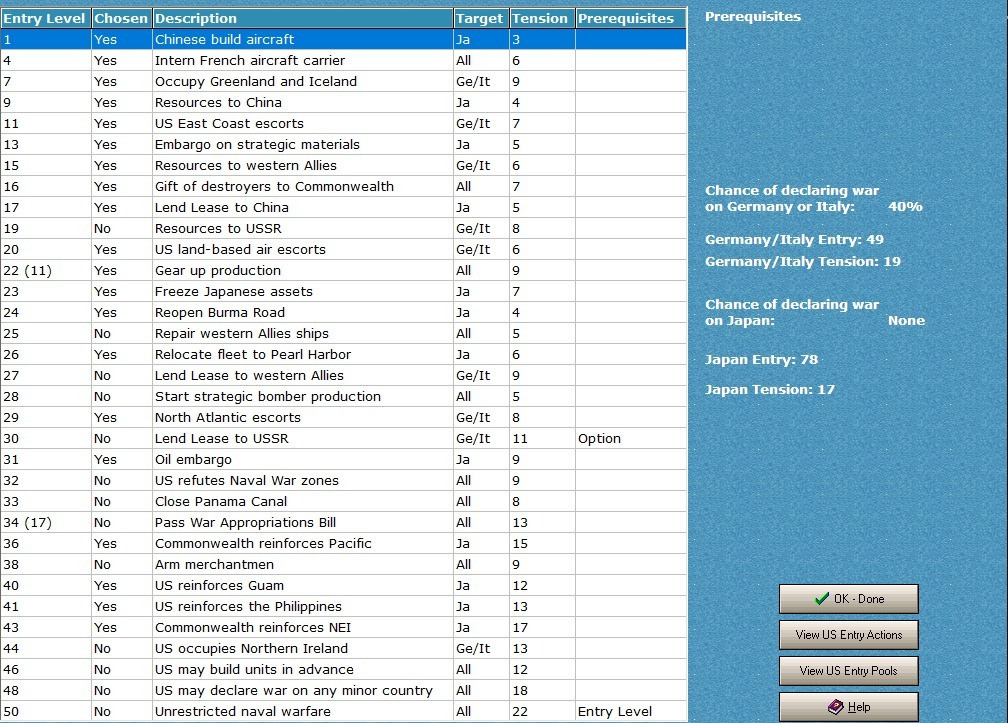Select North Atlantic escorts
Image resolution: width=1008 pixels, height=723 pixels.
point(343,417)
